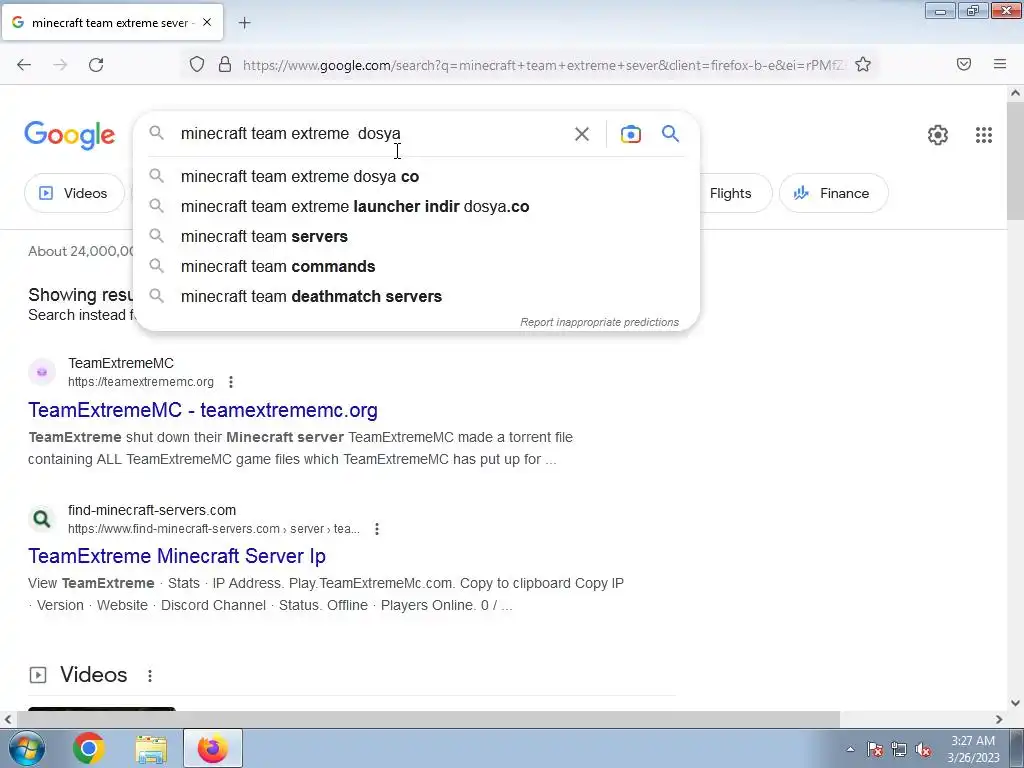
Task: Click the find-minecraft-servers site favicon
Action: tap(42, 519)
